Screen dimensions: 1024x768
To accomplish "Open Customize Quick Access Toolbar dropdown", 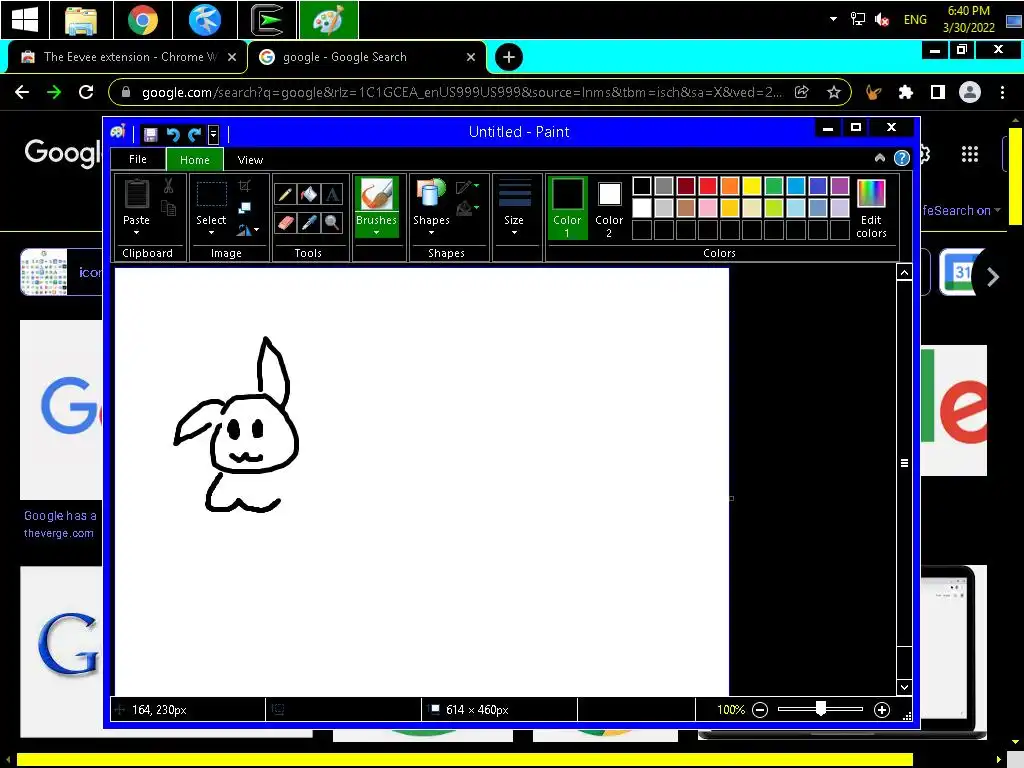I will pyautogui.click(x=213, y=135).
